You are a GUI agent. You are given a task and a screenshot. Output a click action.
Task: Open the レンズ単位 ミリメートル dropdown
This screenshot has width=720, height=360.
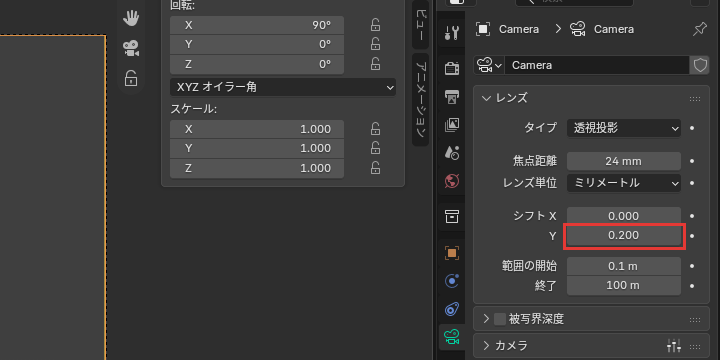[624, 183]
